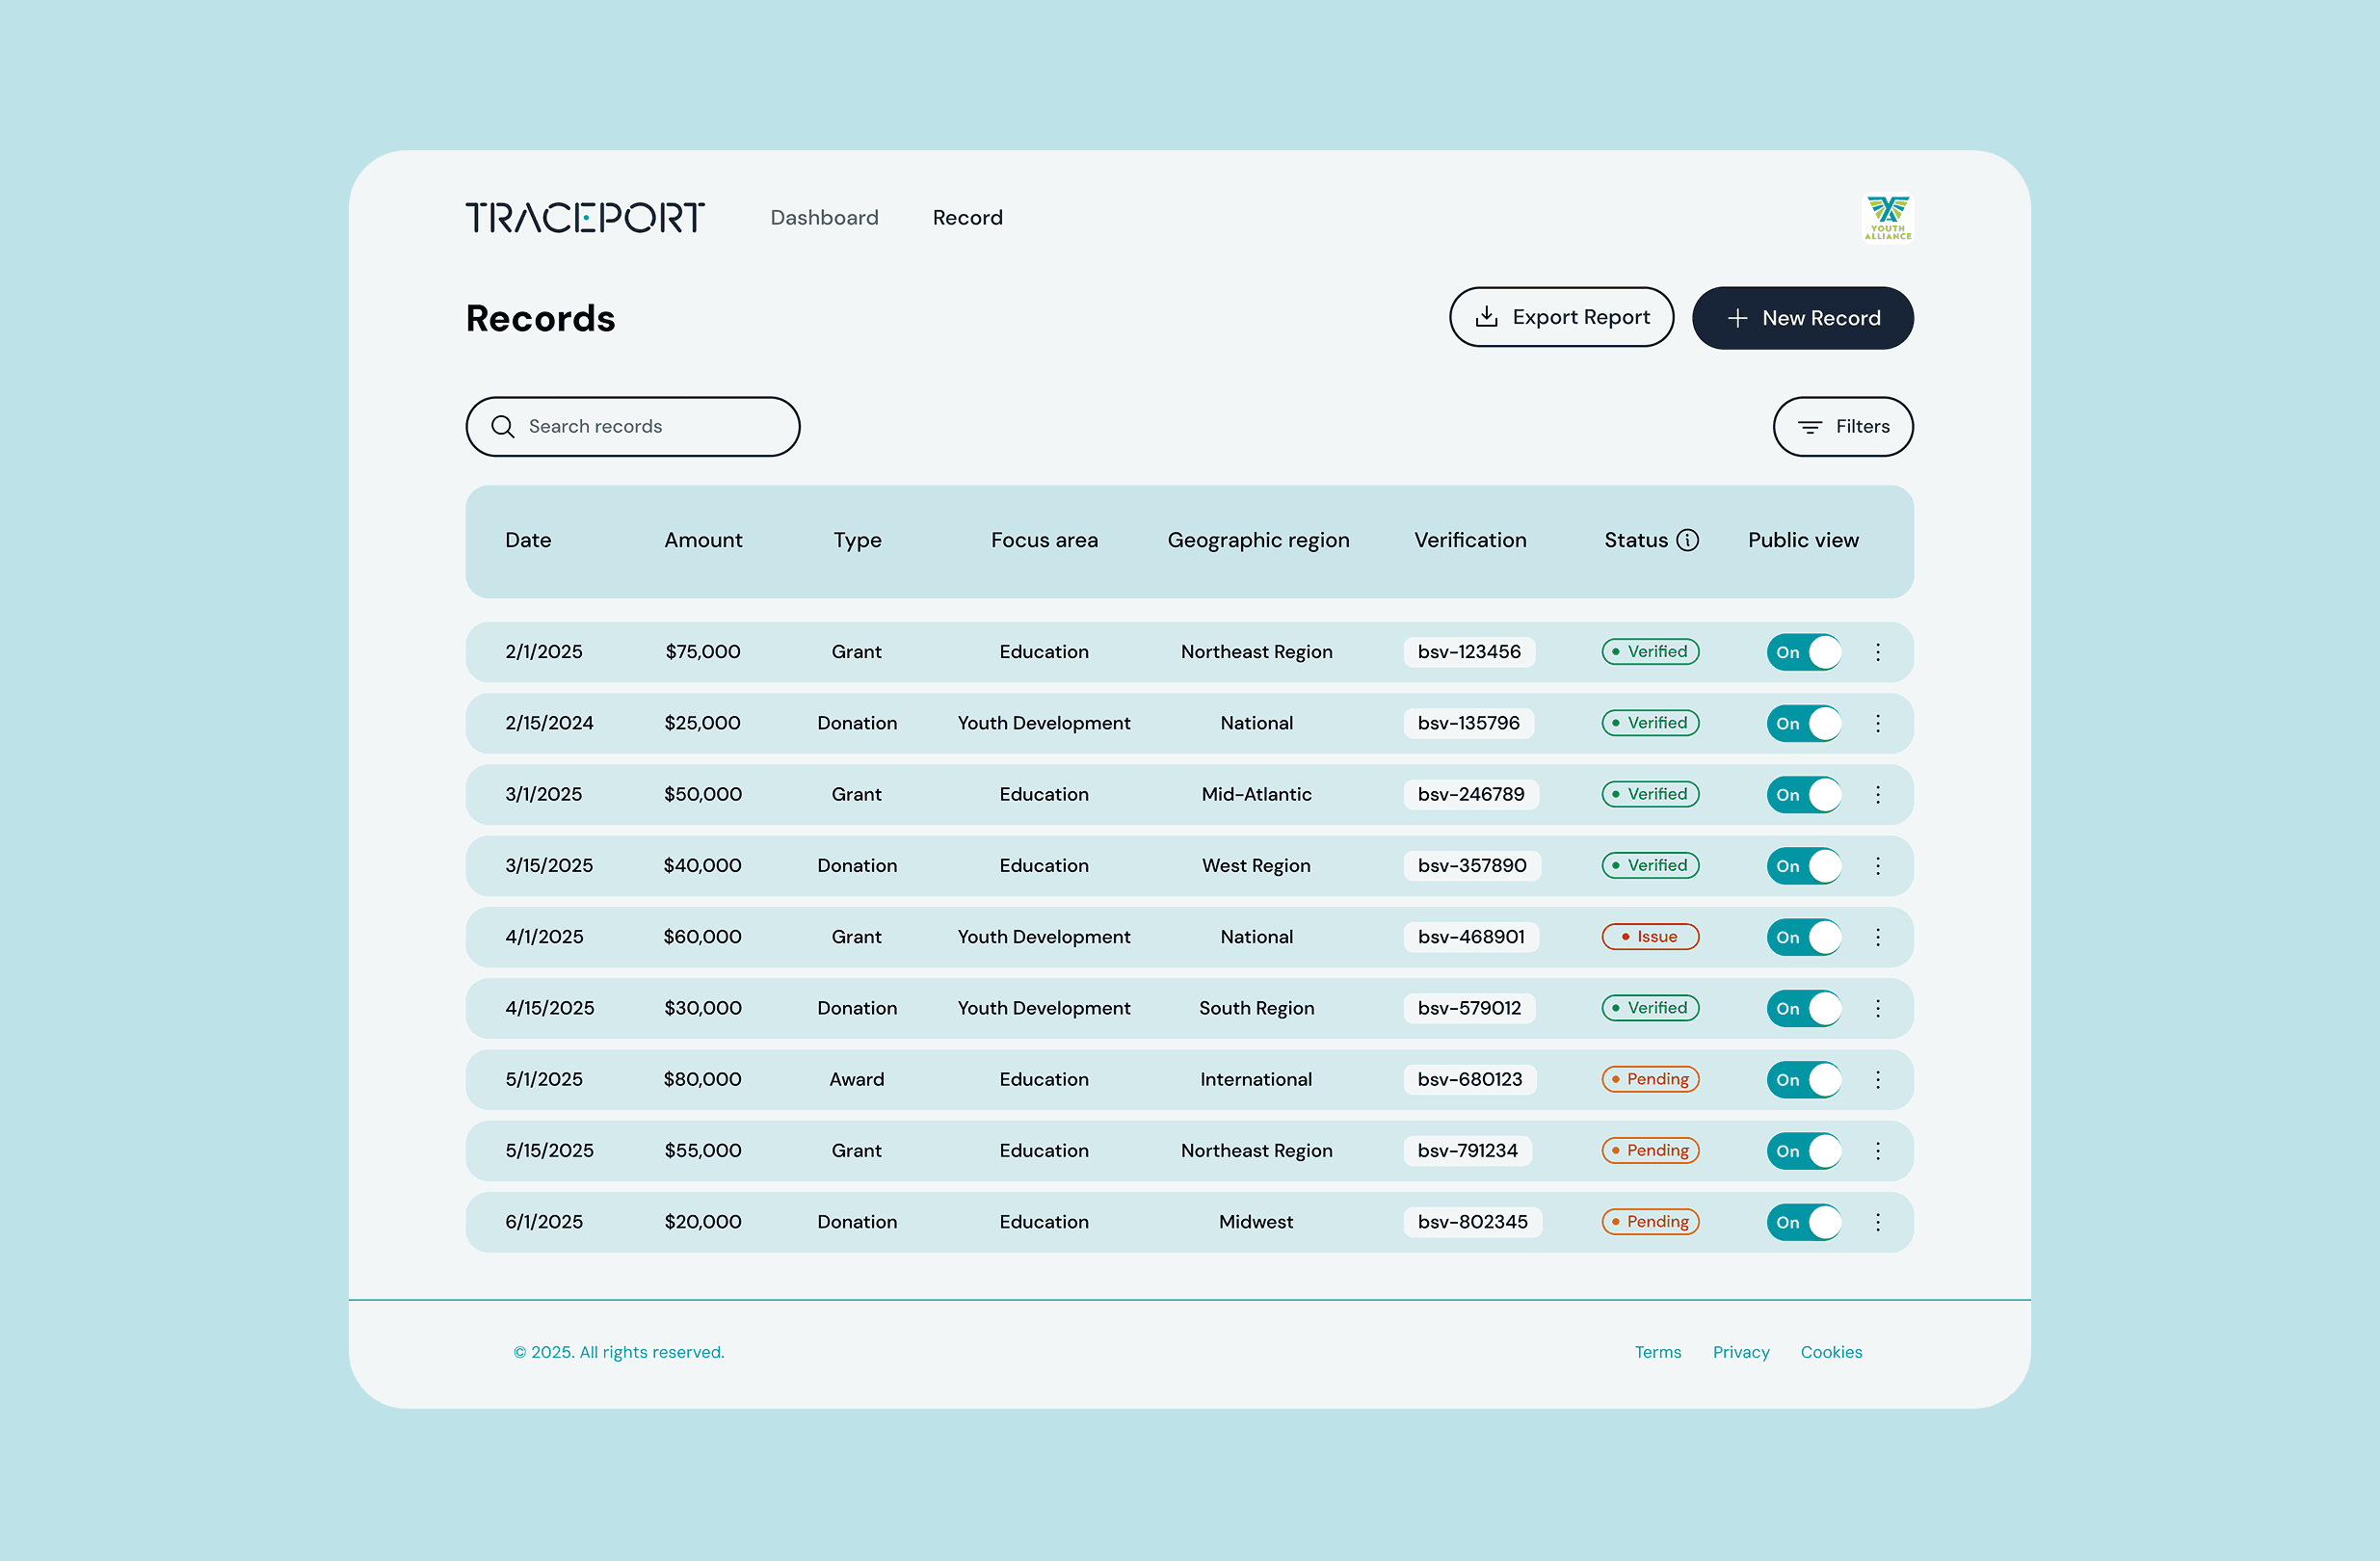Open three-dot menu for bsv-468901 row
2380x1561 pixels.
[x=1877, y=937]
